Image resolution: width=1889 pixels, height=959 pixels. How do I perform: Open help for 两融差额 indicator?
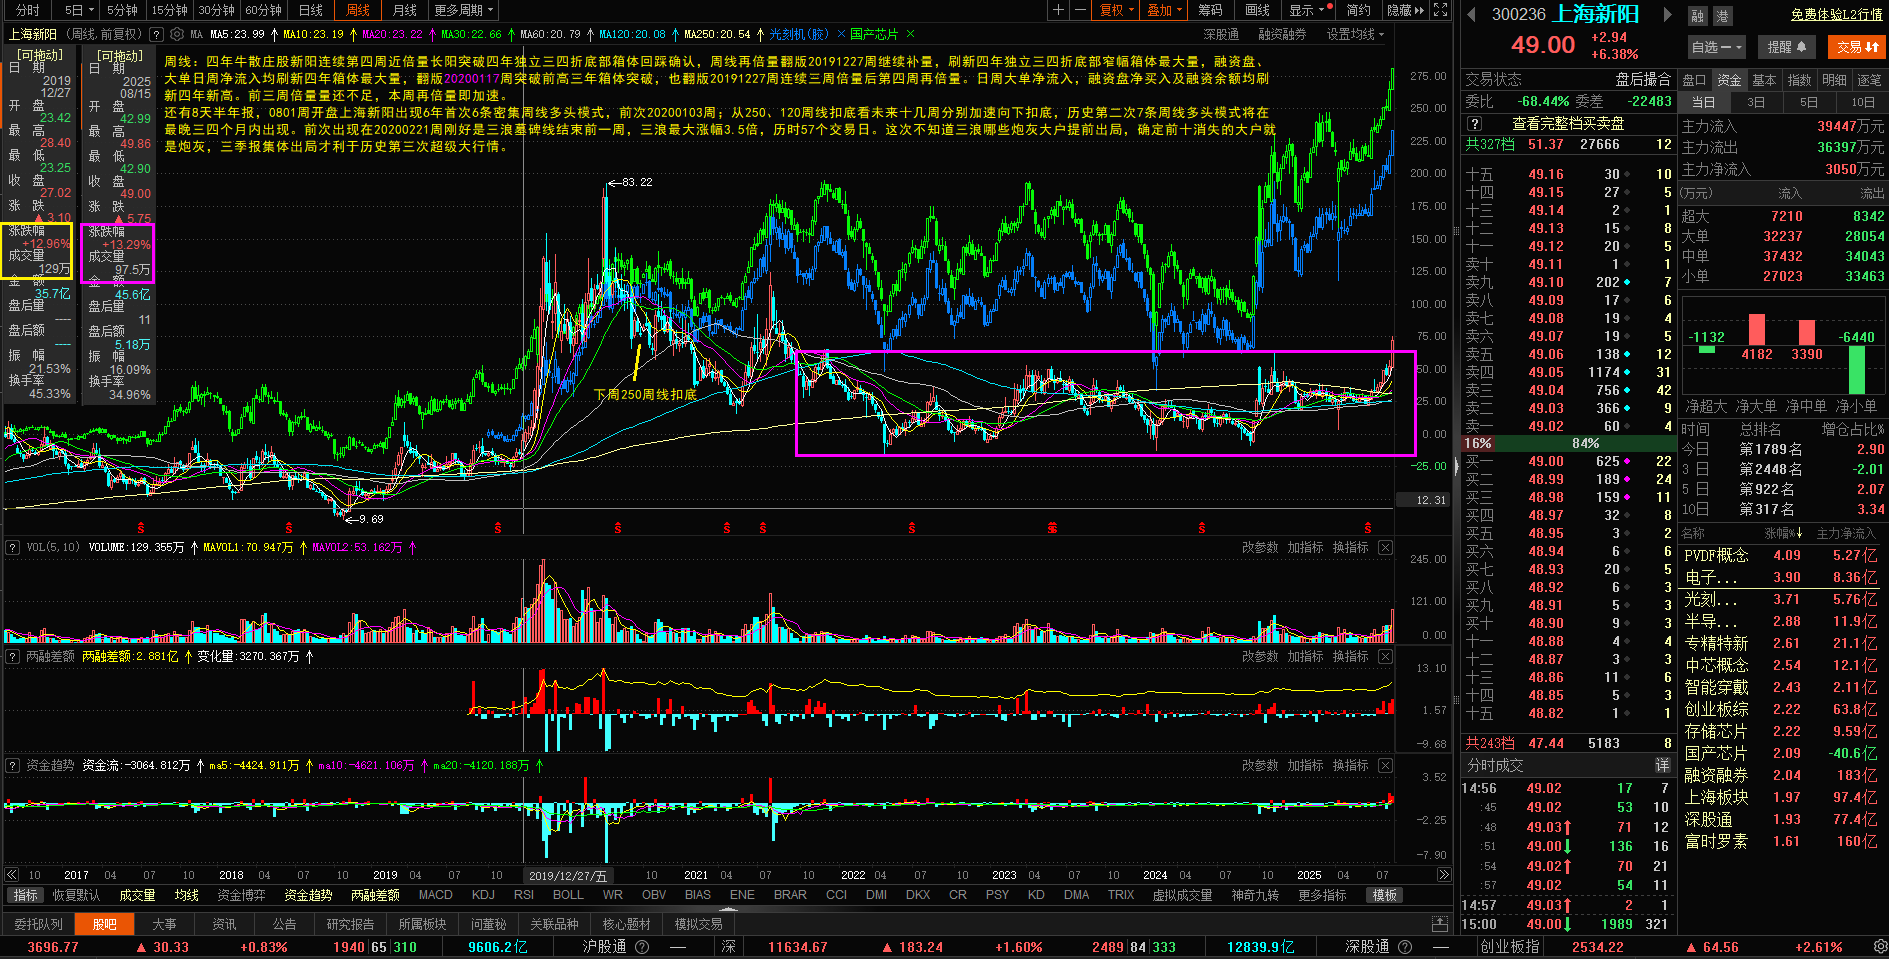(x=13, y=656)
